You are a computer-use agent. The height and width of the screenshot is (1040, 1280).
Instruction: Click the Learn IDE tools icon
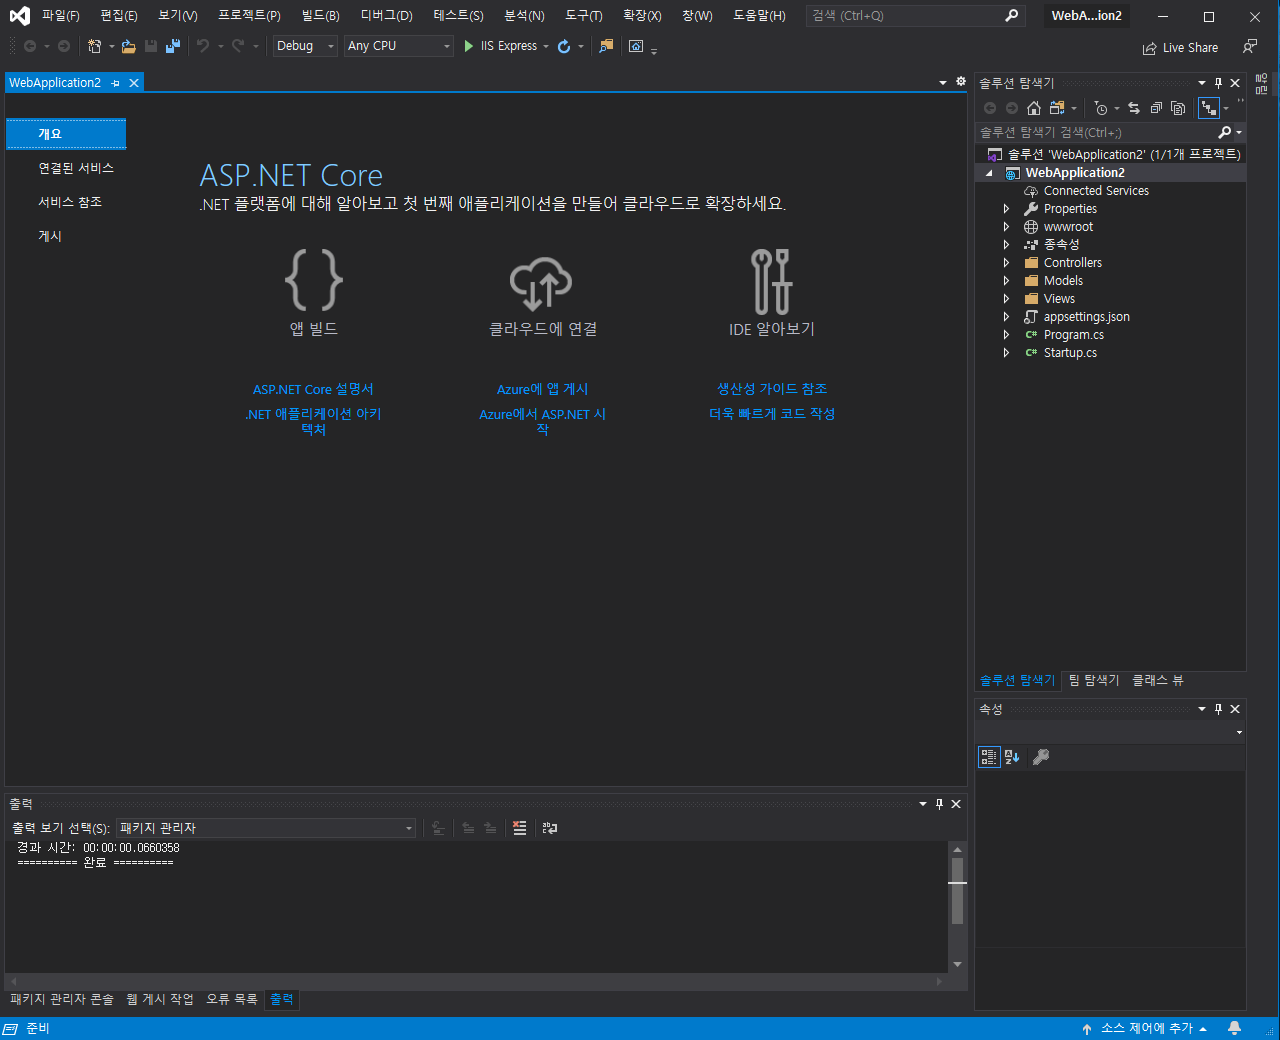tap(771, 281)
